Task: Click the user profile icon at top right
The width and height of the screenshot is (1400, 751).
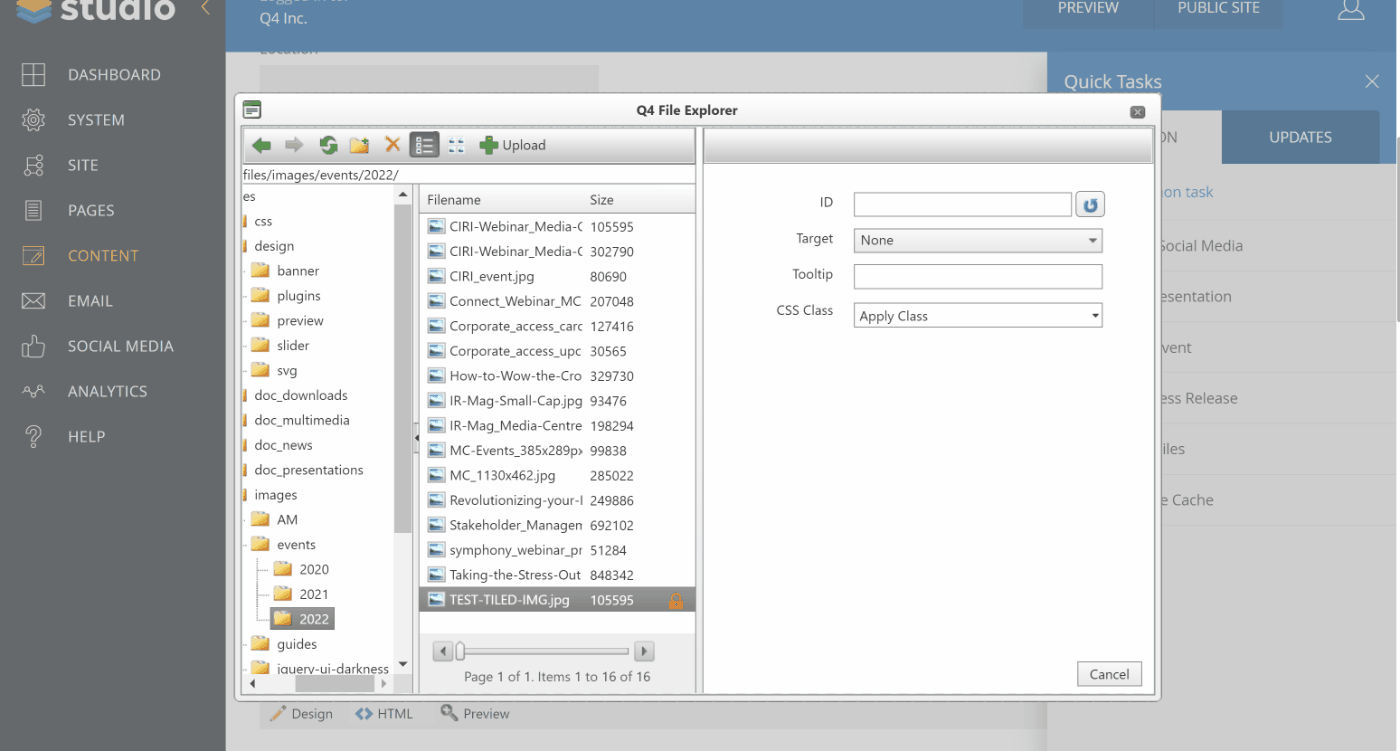Action: (x=1350, y=9)
